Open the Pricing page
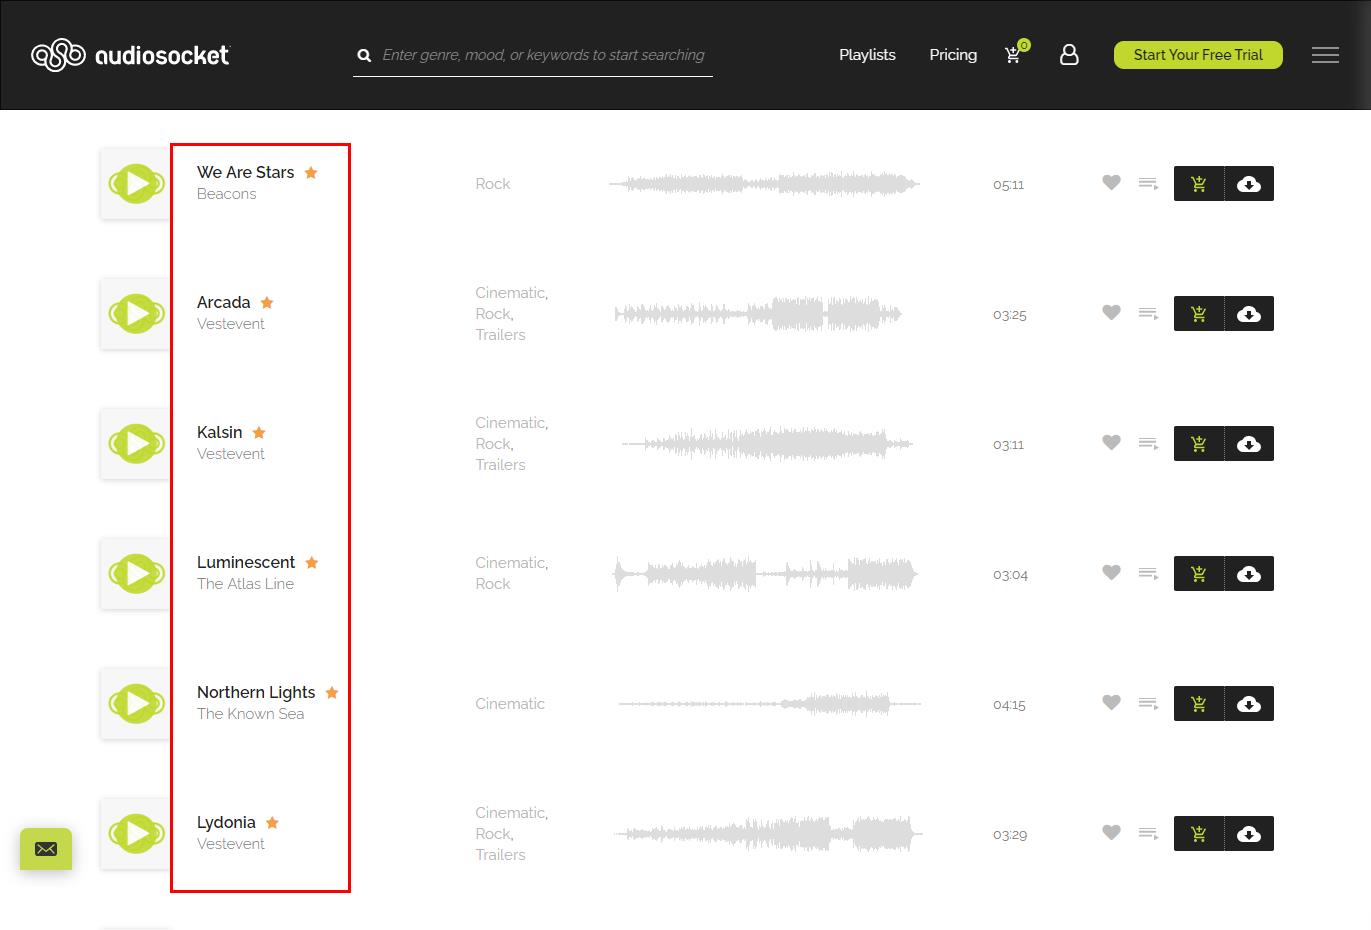1371x930 pixels. click(x=953, y=55)
